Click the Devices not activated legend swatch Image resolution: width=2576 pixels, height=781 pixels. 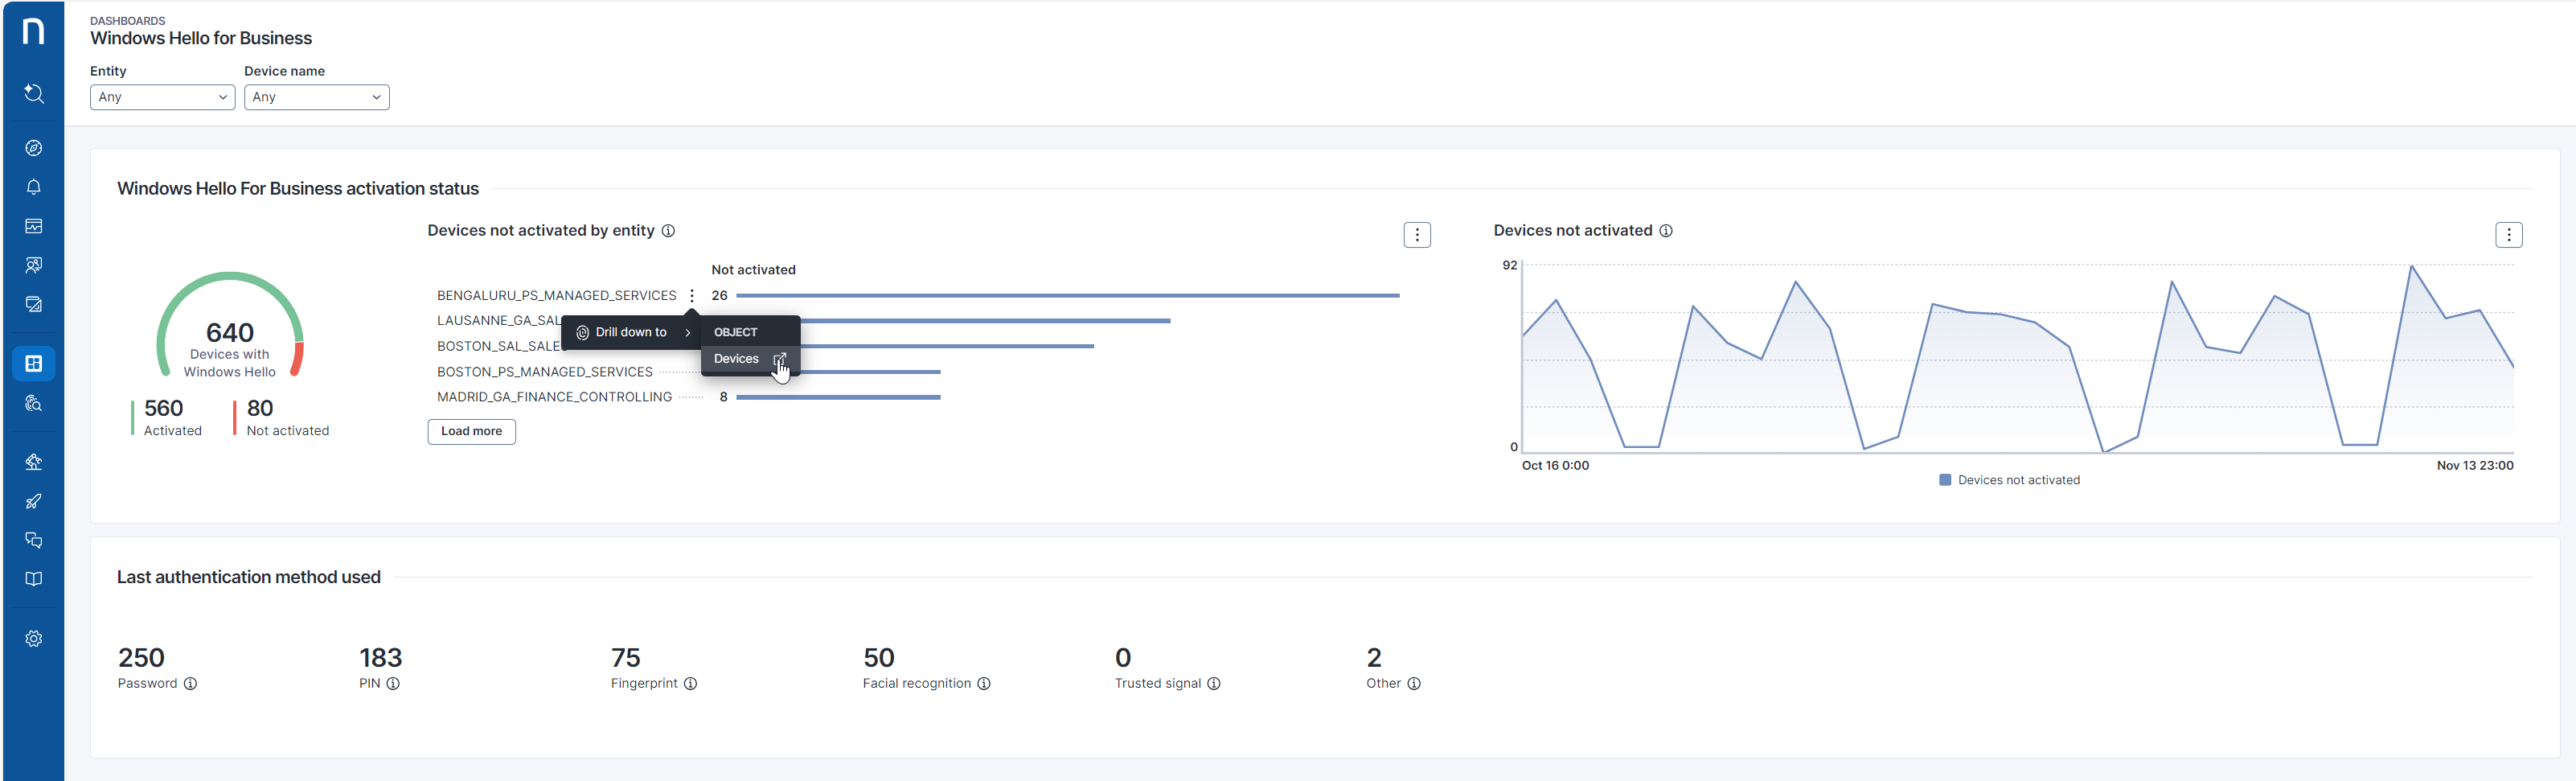tap(1945, 480)
